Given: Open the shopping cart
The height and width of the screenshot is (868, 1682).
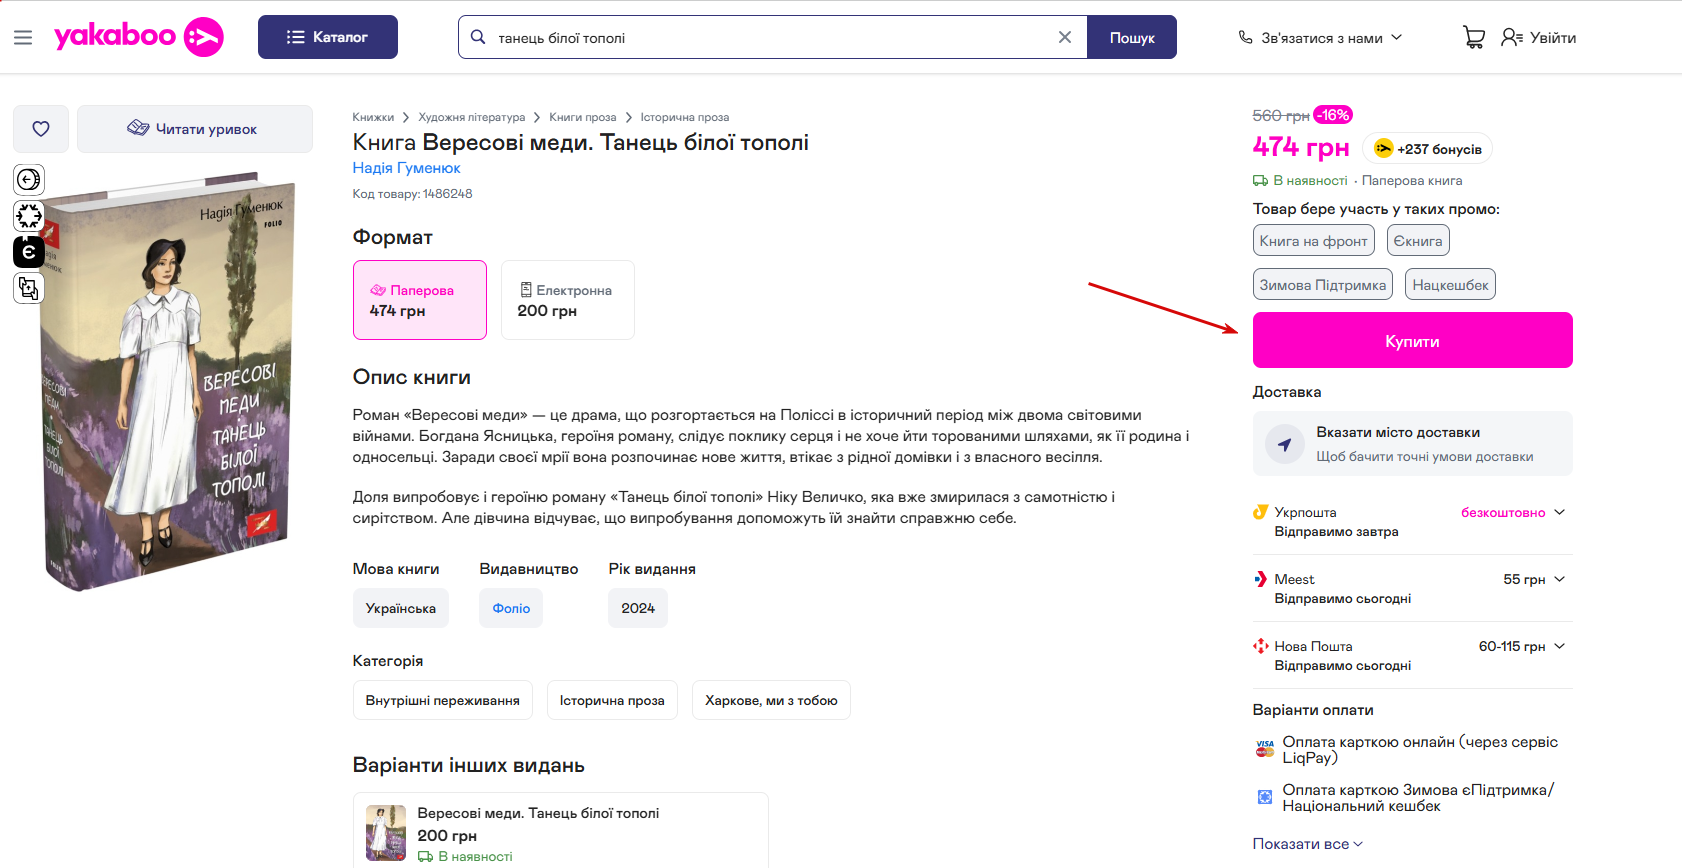Looking at the screenshot, I should pyautogui.click(x=1474, y=37).
